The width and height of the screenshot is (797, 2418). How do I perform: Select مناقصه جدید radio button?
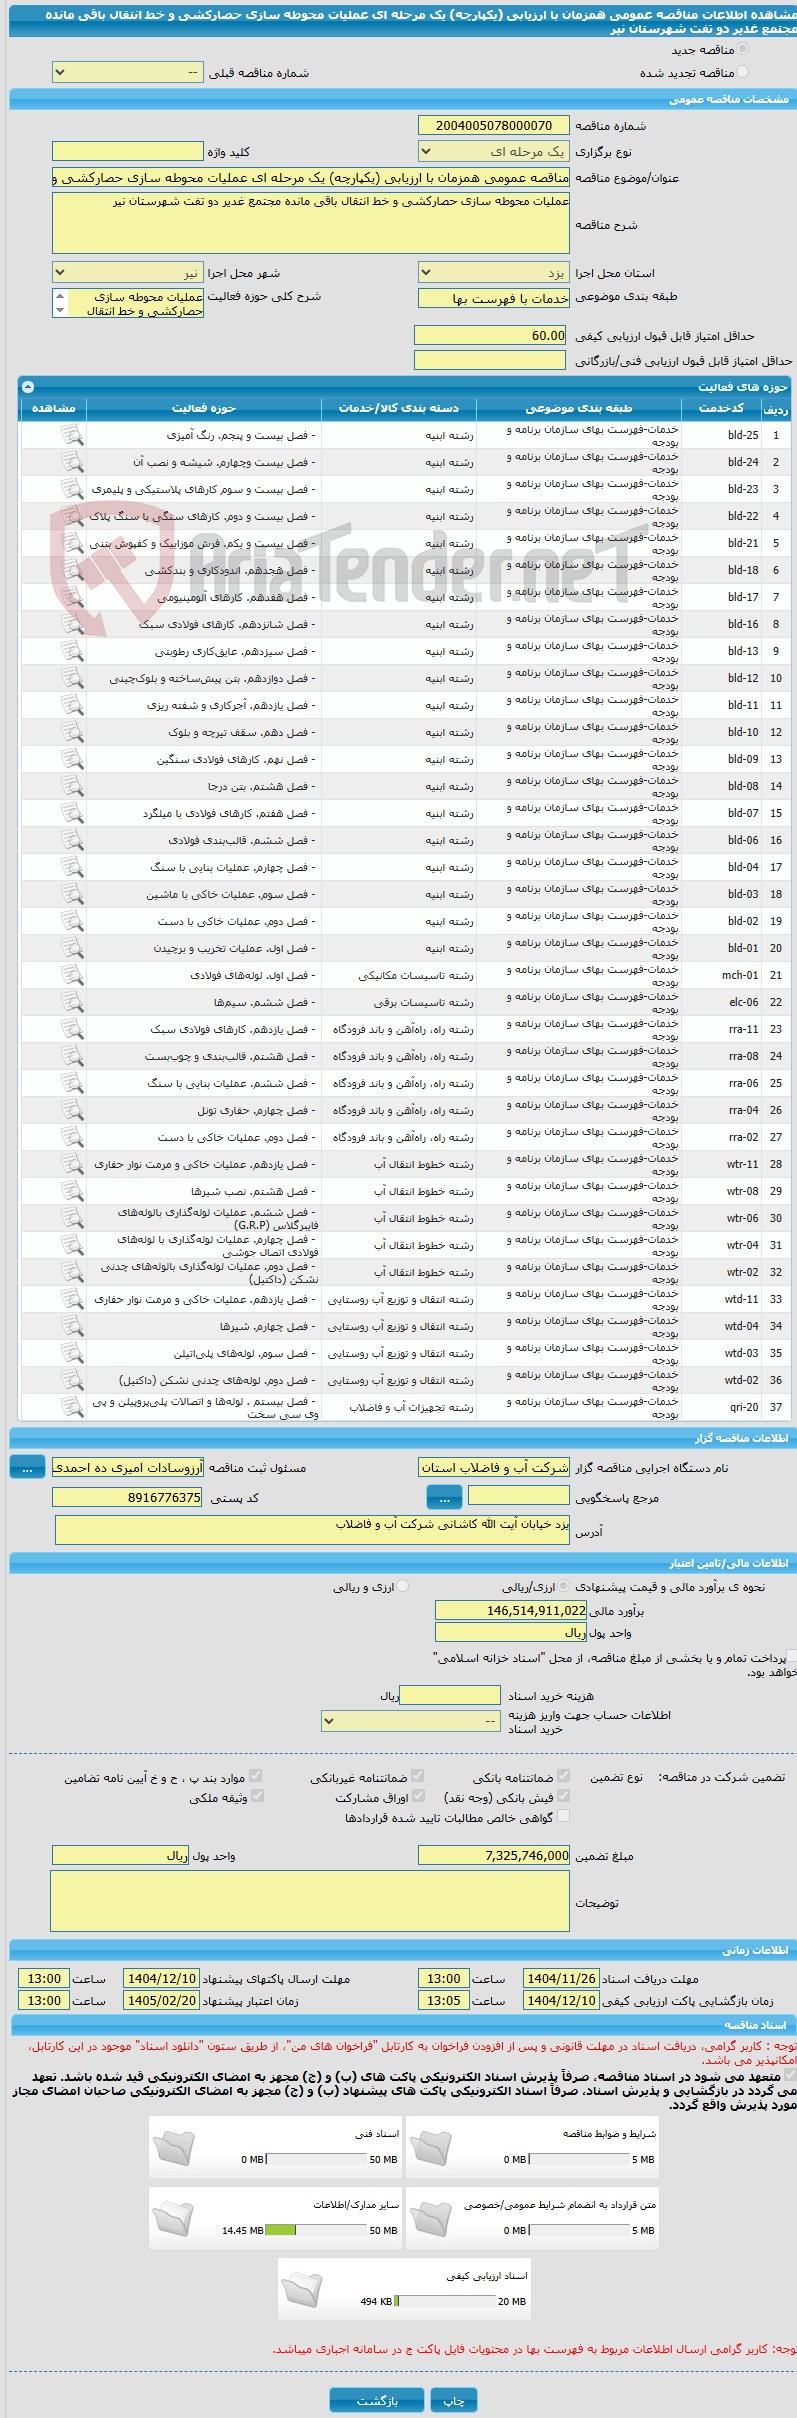pos(742,49)
